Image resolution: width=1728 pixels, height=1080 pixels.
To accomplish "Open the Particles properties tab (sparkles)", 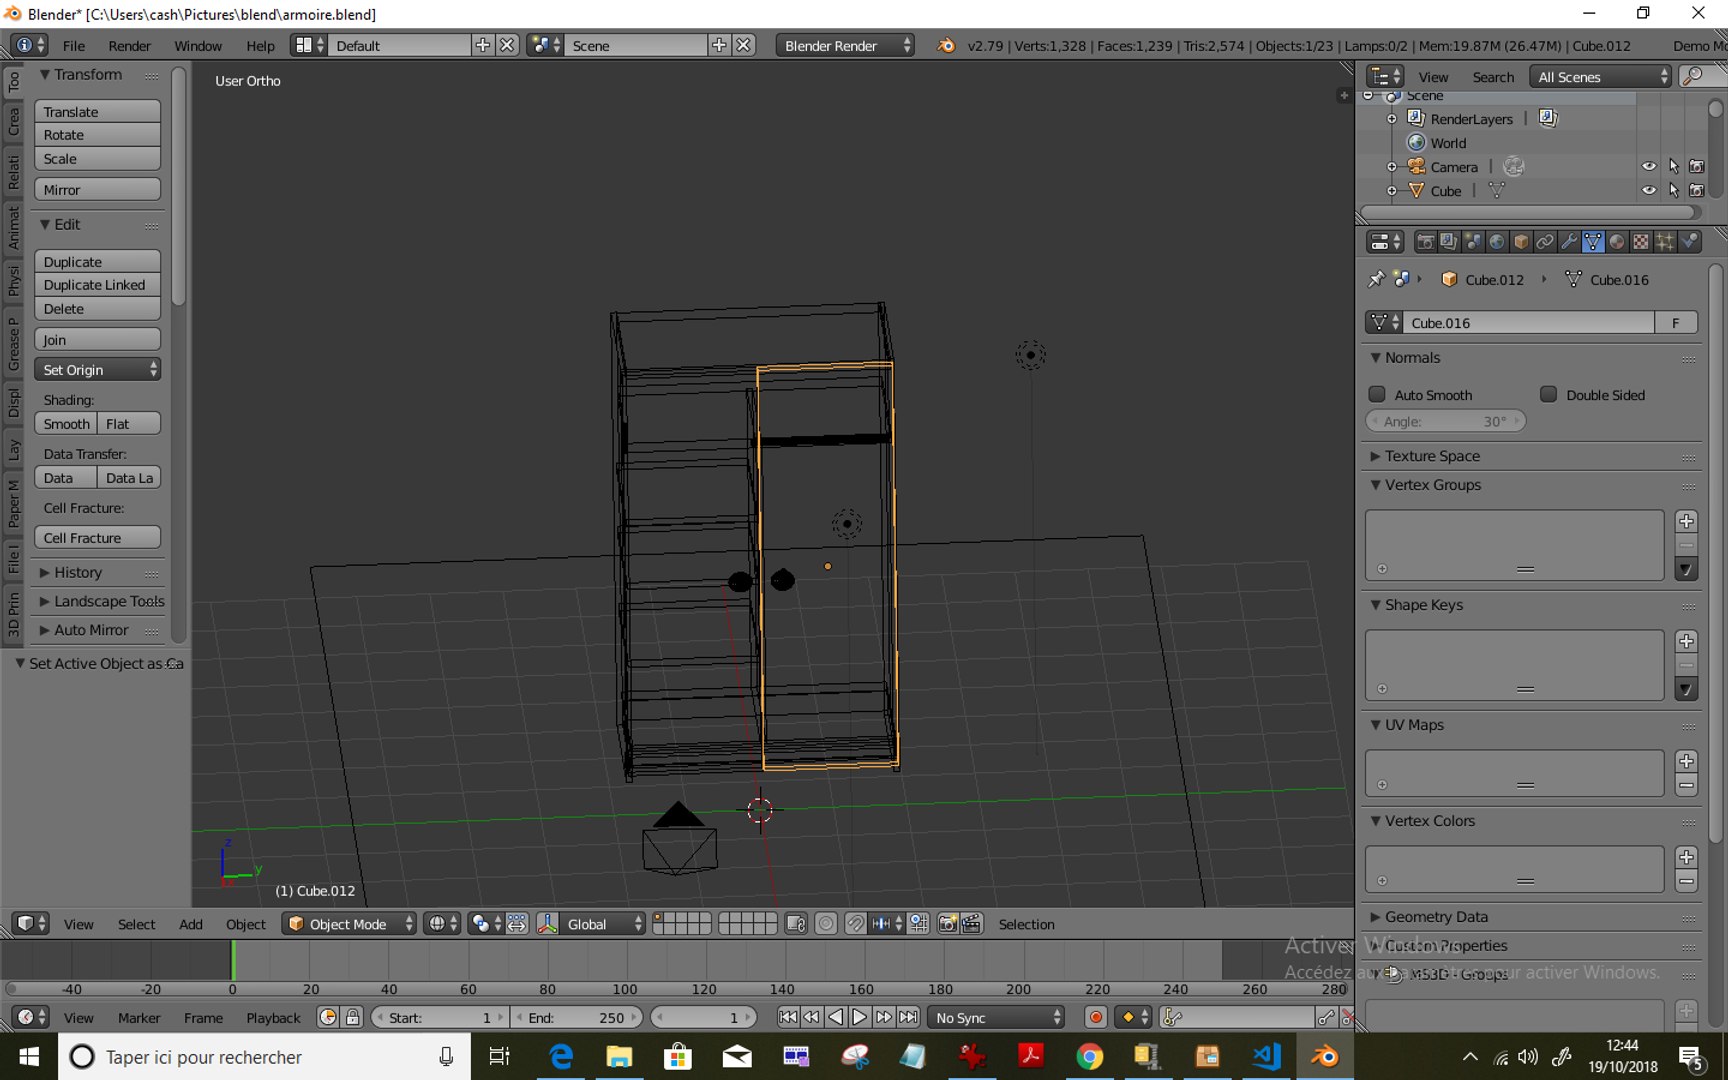I will point(1665,242).
